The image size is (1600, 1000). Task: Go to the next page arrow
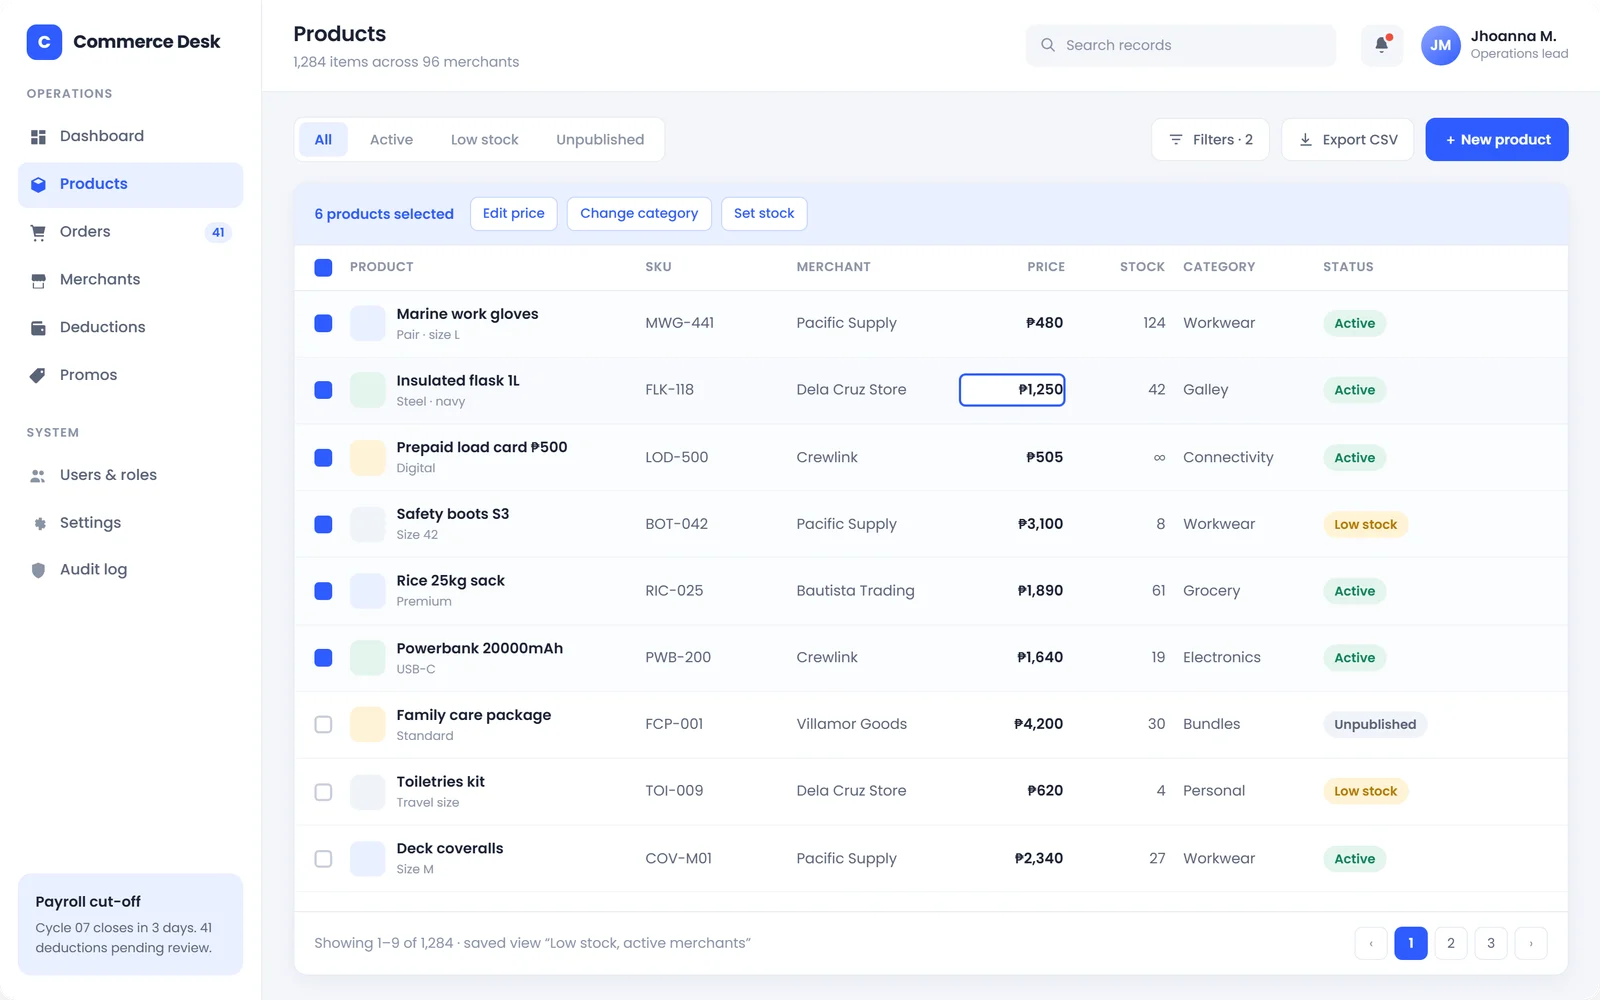tap(1531, 943)
